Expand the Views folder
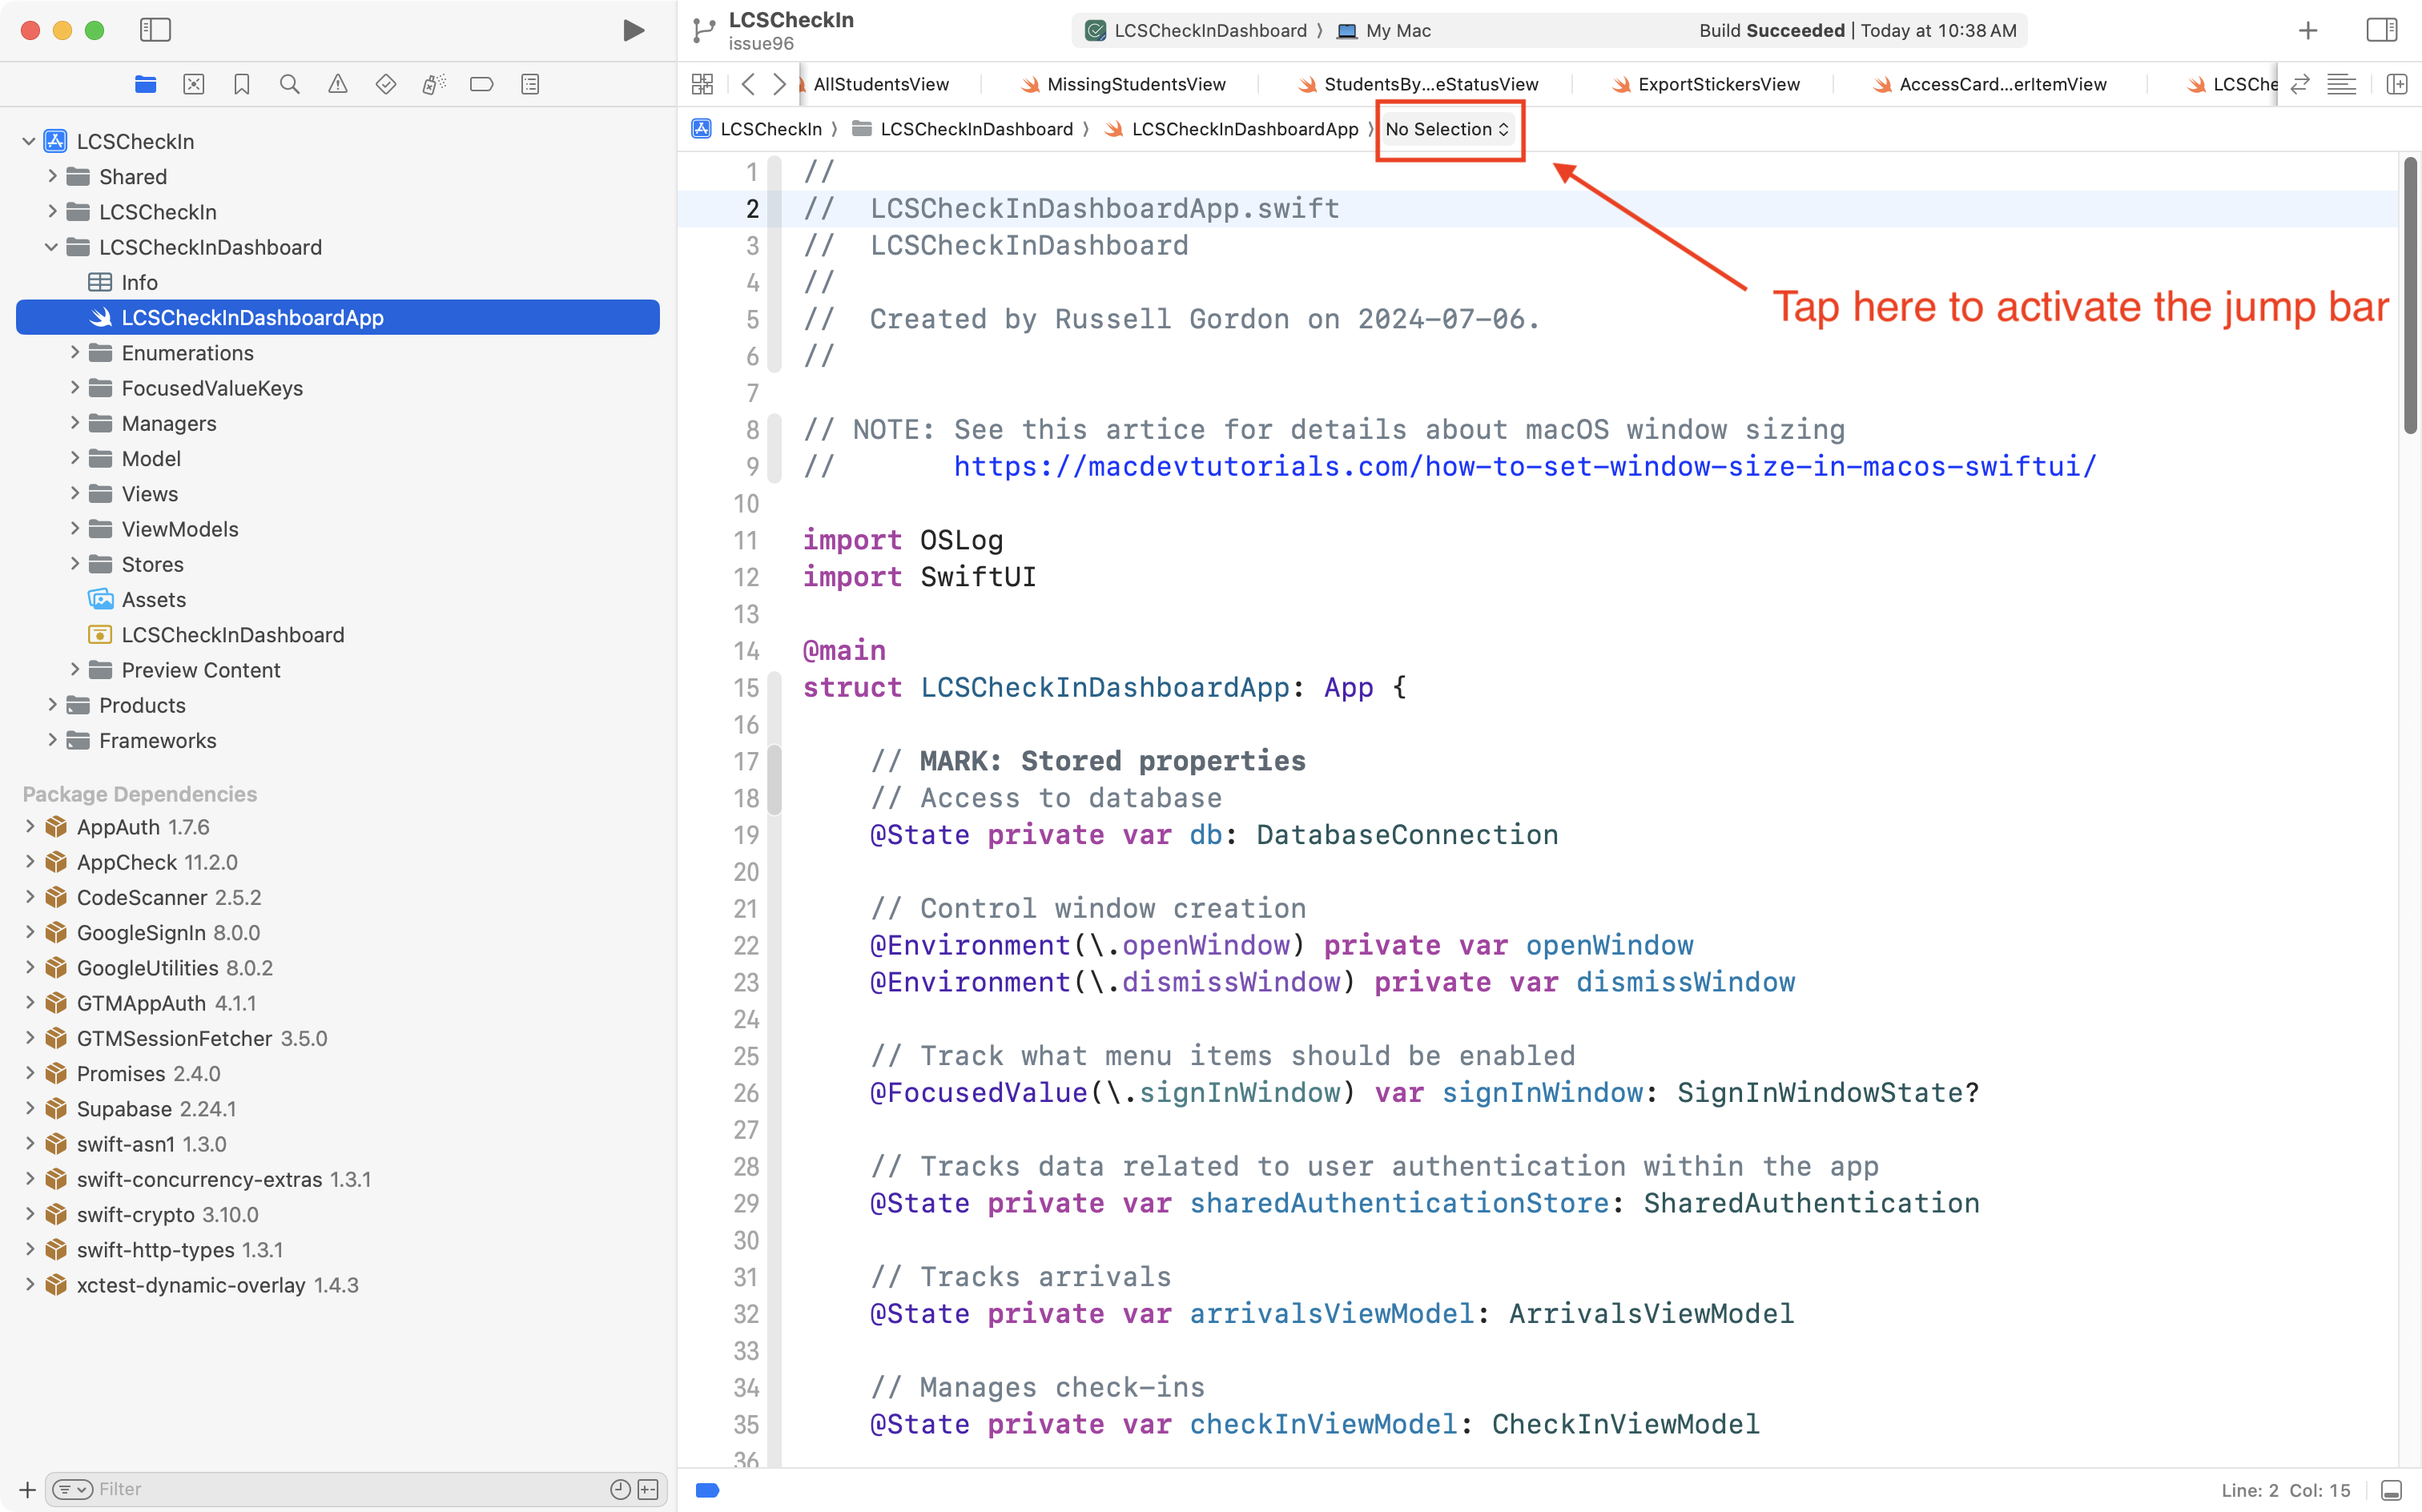The height and width of the screenshot is (1512, 2422). click(75, 494)
